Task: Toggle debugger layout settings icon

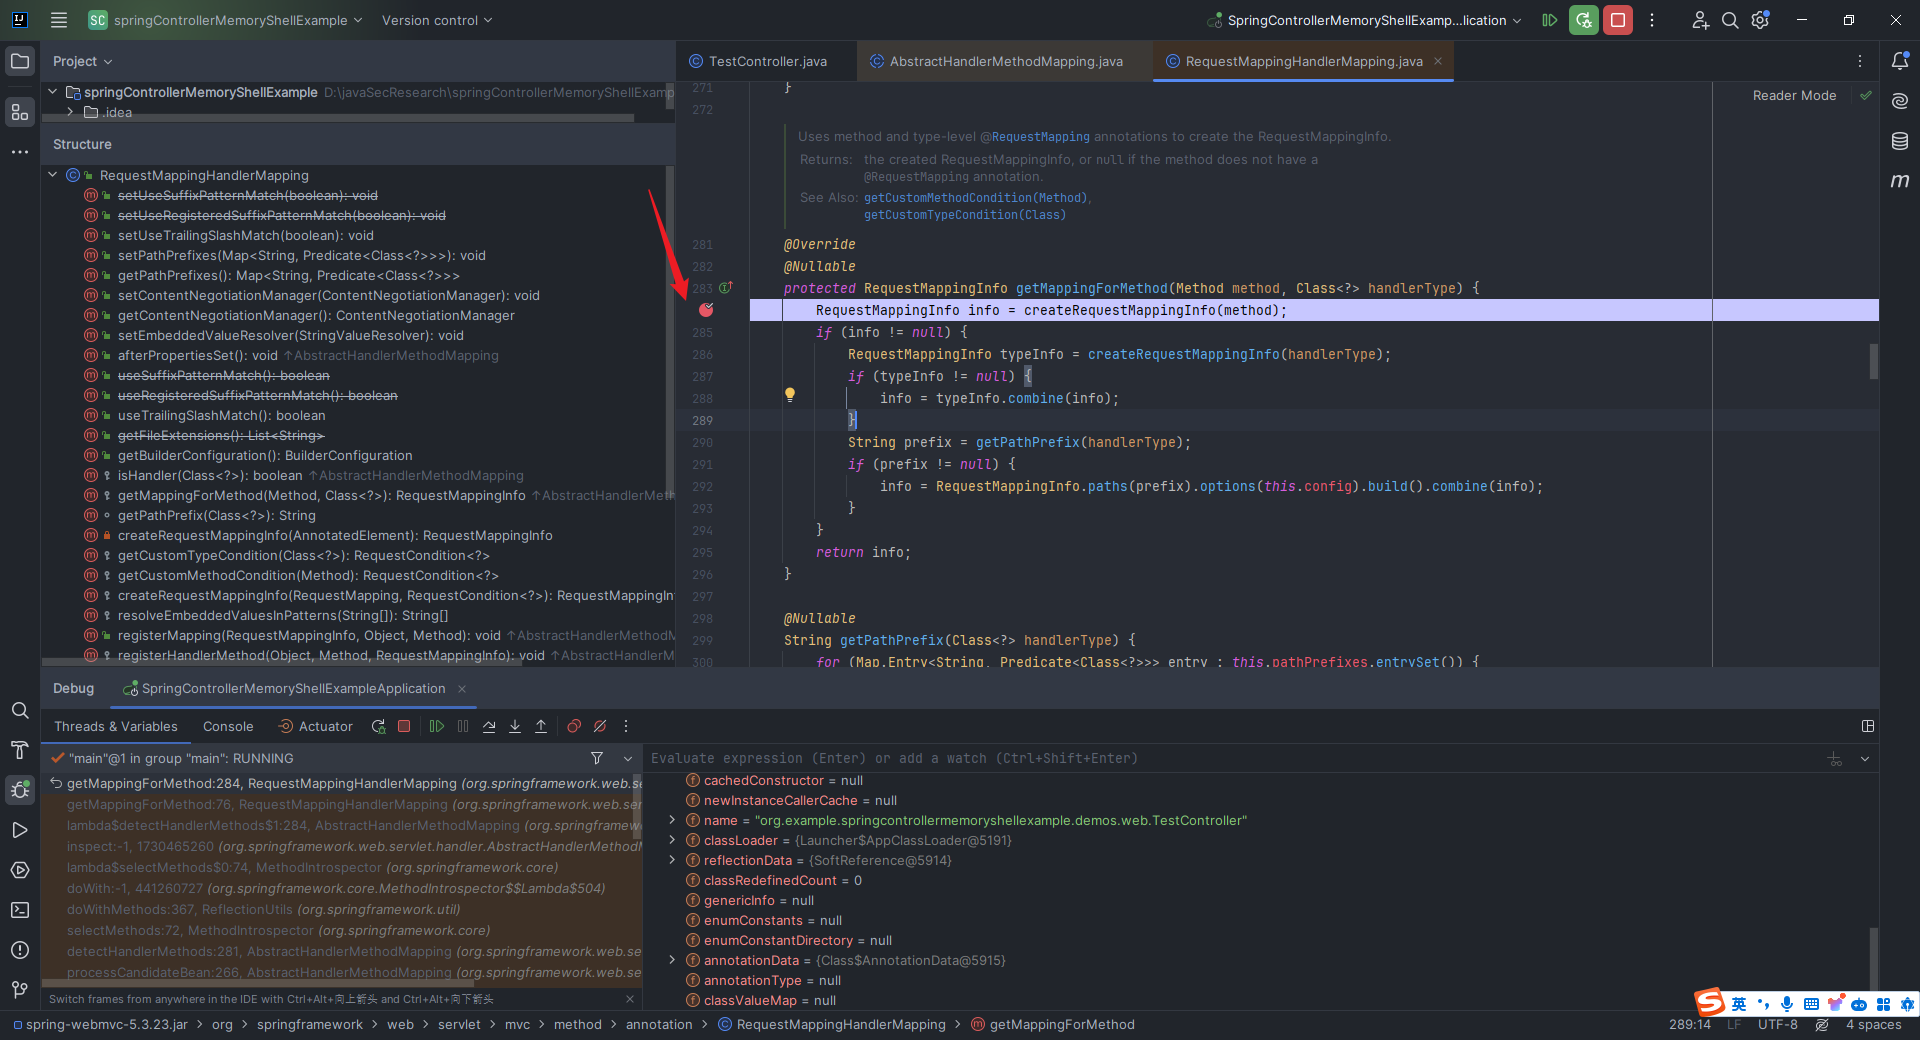Action: pos(1868,727)
